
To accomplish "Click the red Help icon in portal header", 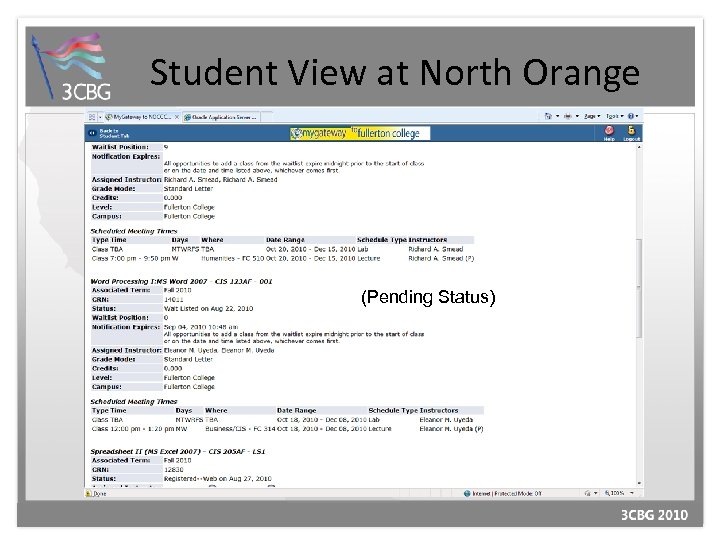I will [609, 132].
